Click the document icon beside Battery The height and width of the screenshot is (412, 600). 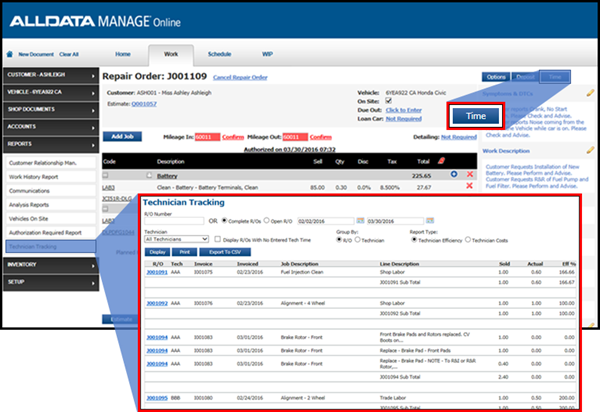149,176
